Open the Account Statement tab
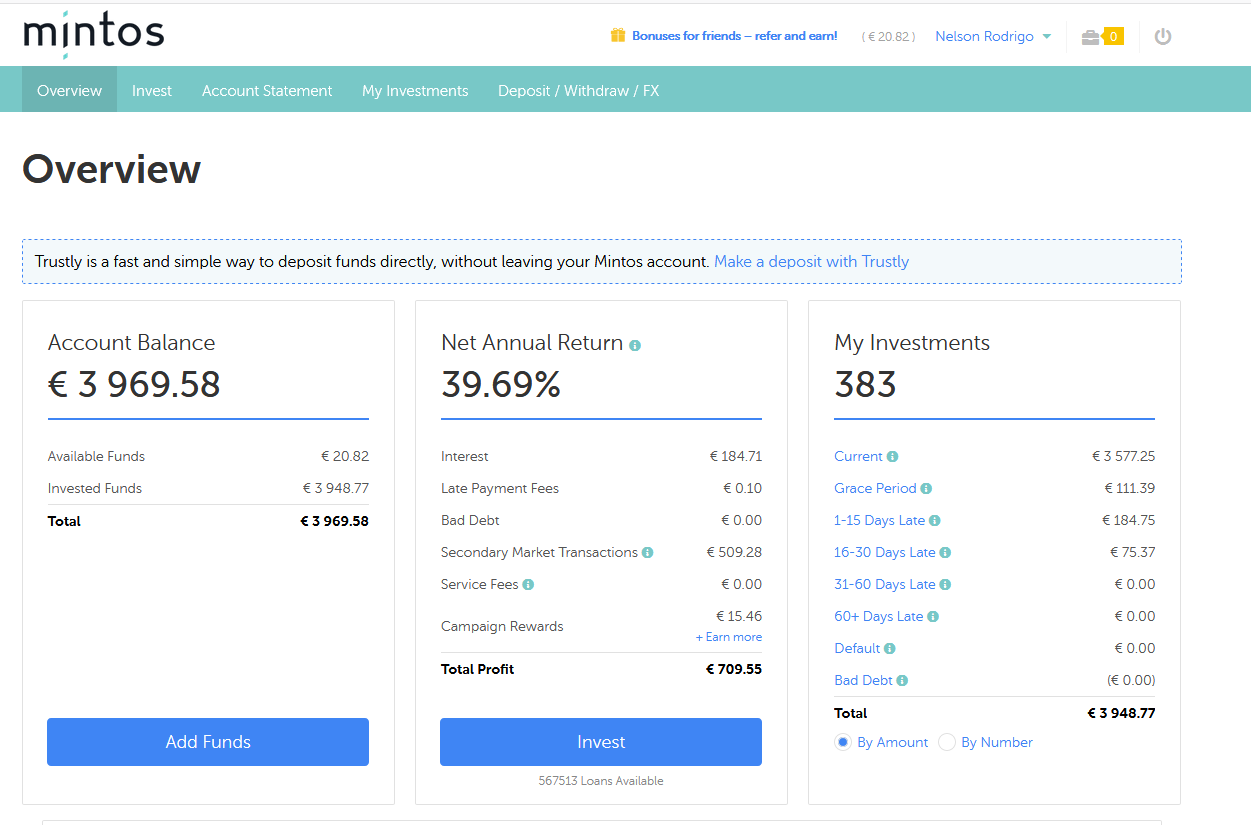Image resolution: width=1251 pixels, height=825 pixels. pos(267,91)
